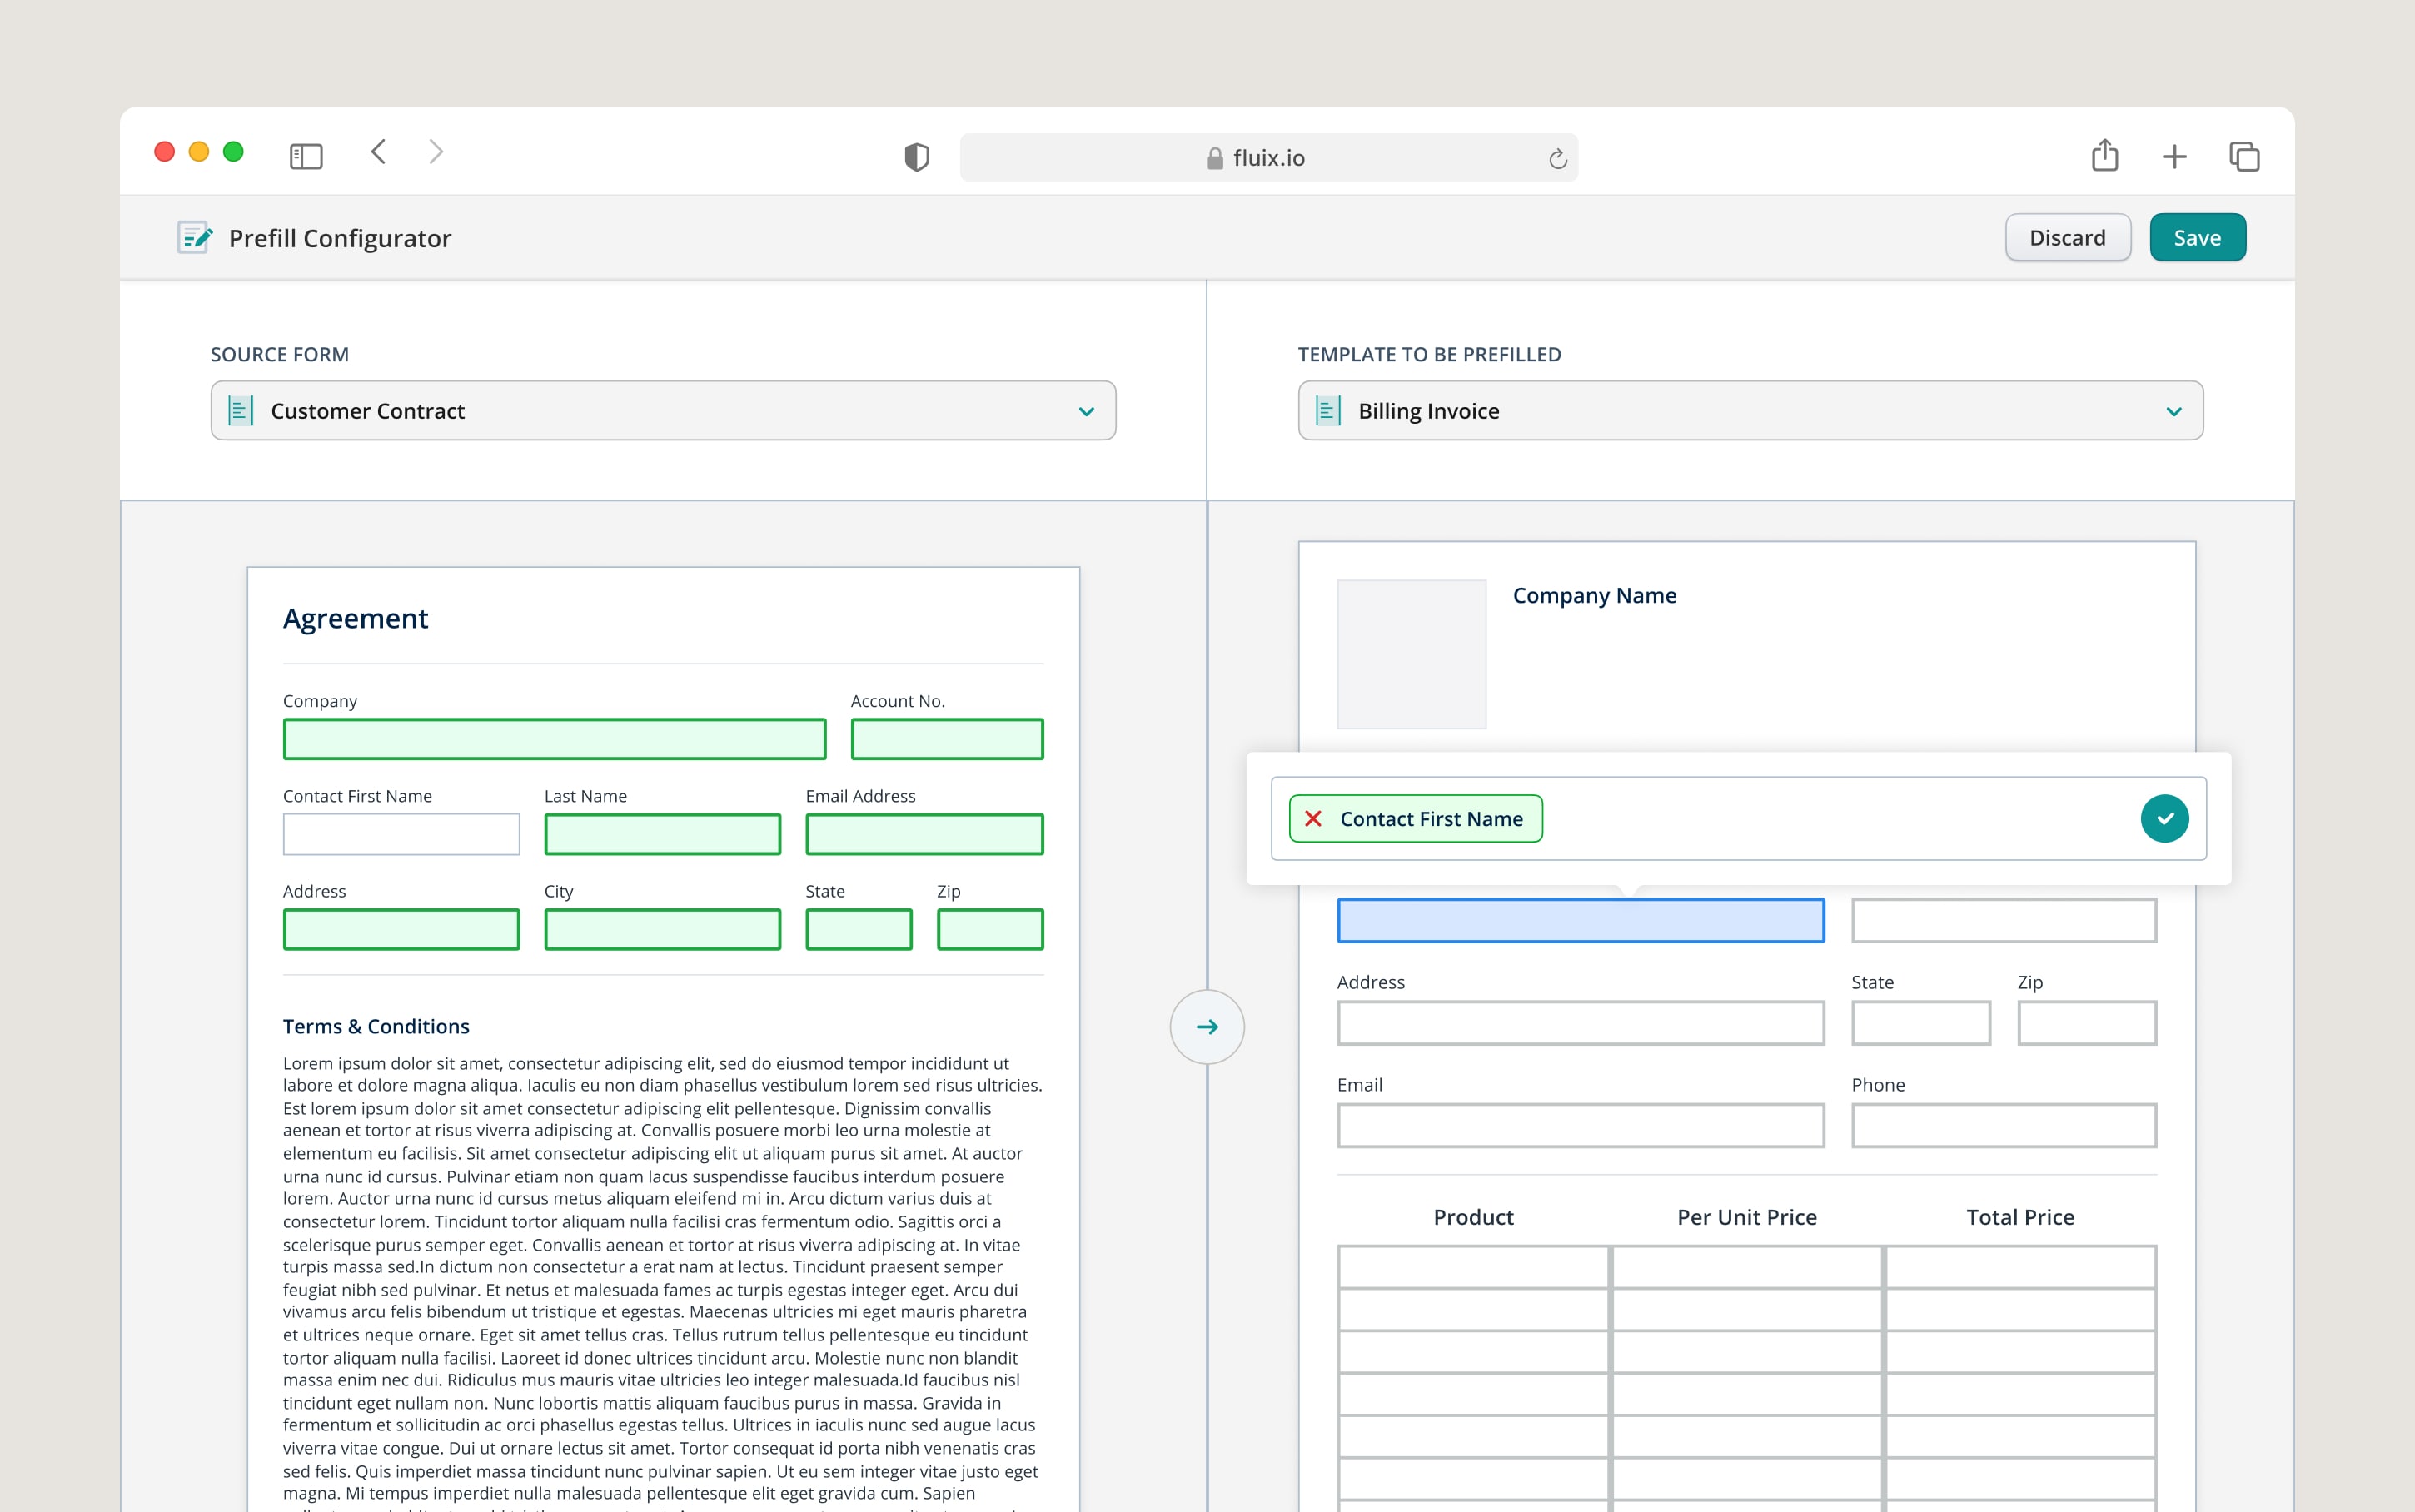Click the first Per Unit Price cell

[1746, 1267]
